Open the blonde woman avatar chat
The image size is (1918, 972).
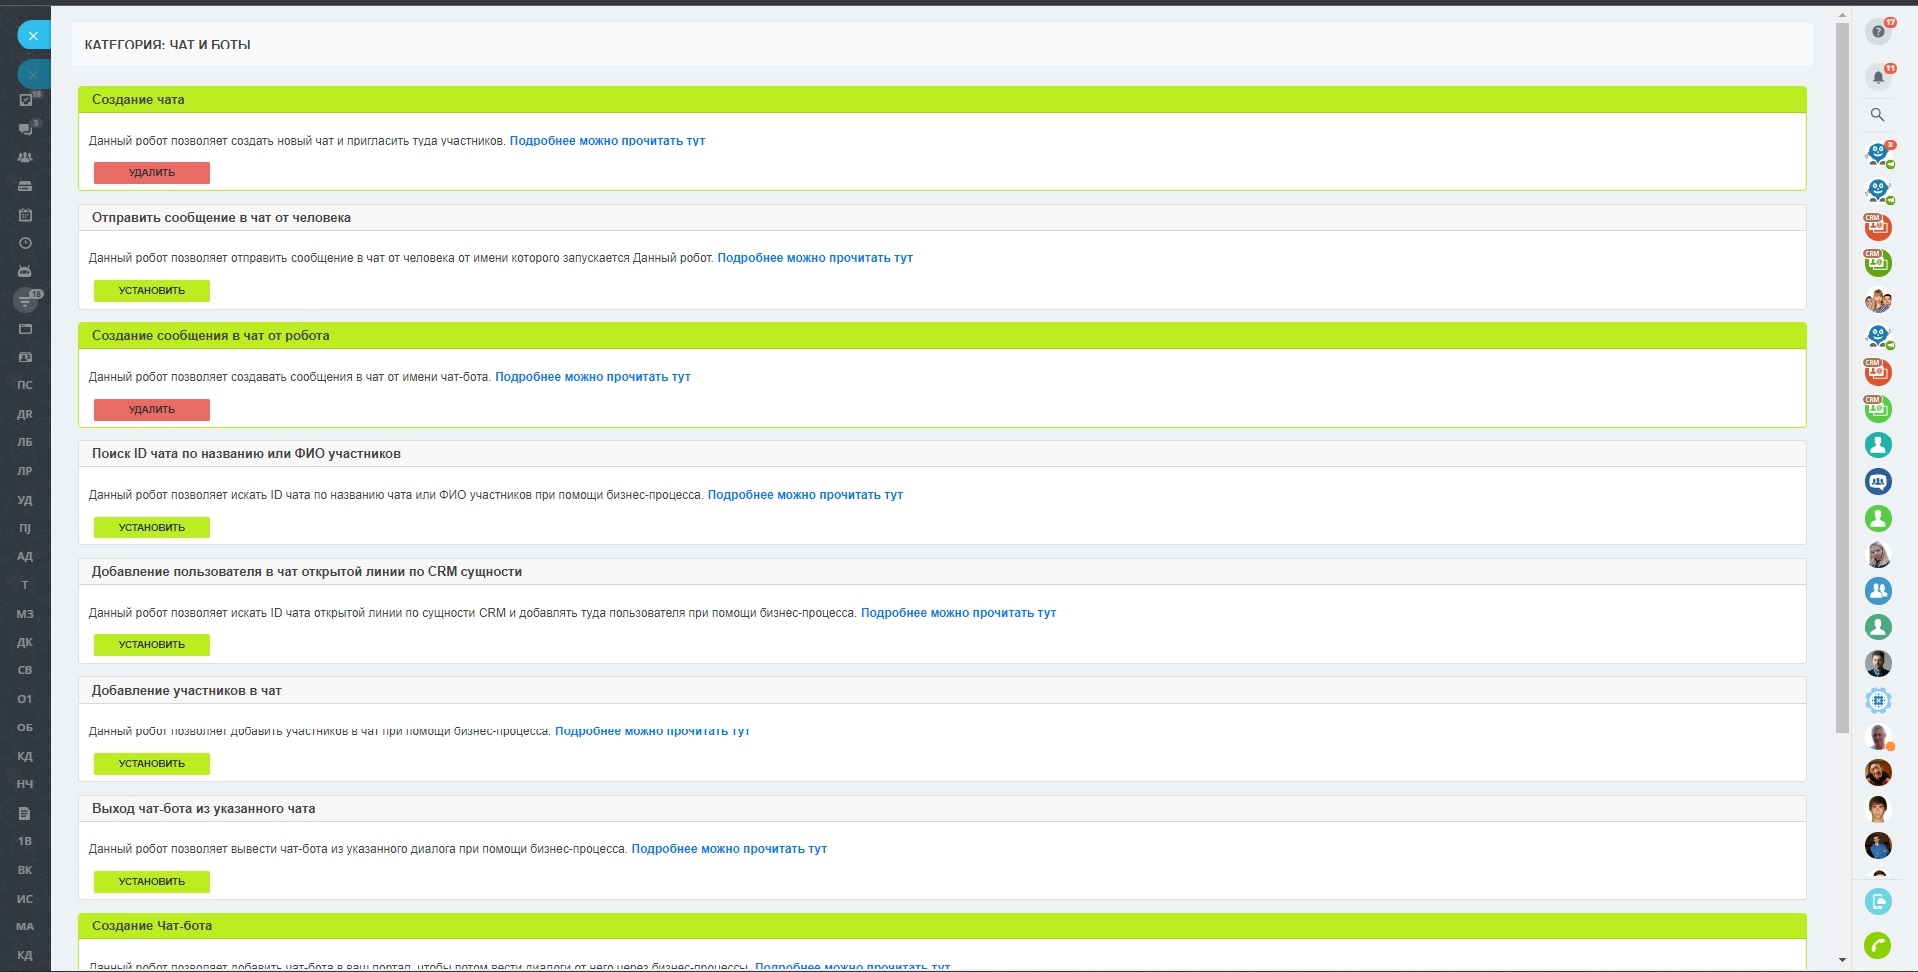[x=1878, y=554]
